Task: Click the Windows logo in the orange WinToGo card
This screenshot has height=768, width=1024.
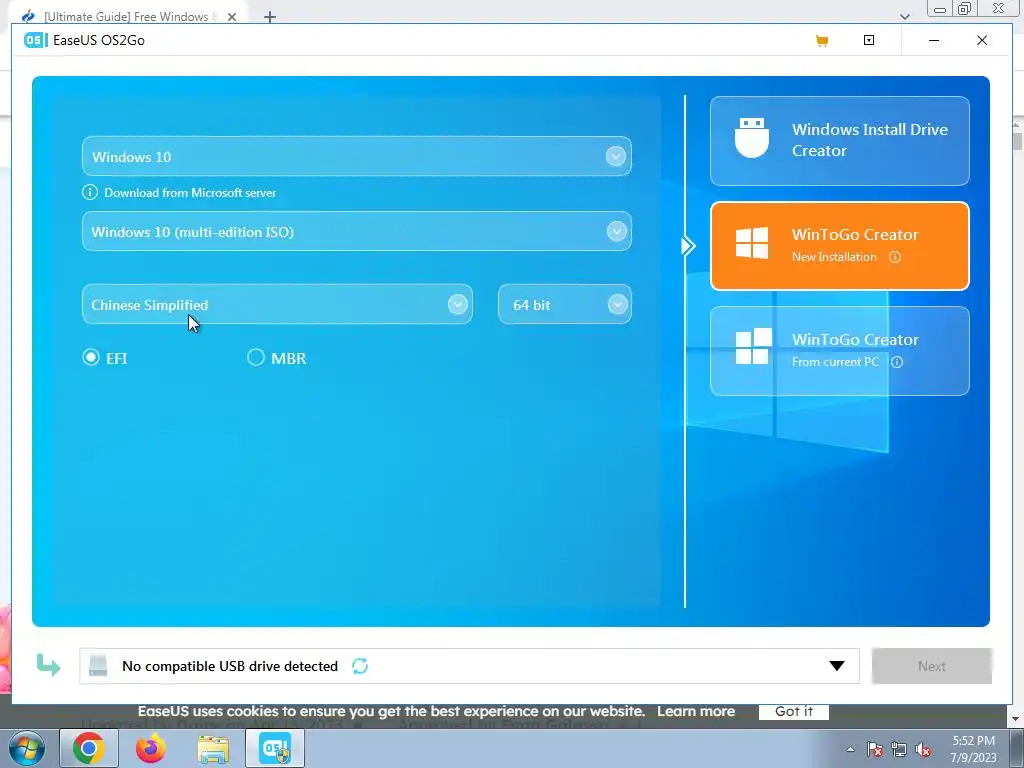Action: click(752, 243)
